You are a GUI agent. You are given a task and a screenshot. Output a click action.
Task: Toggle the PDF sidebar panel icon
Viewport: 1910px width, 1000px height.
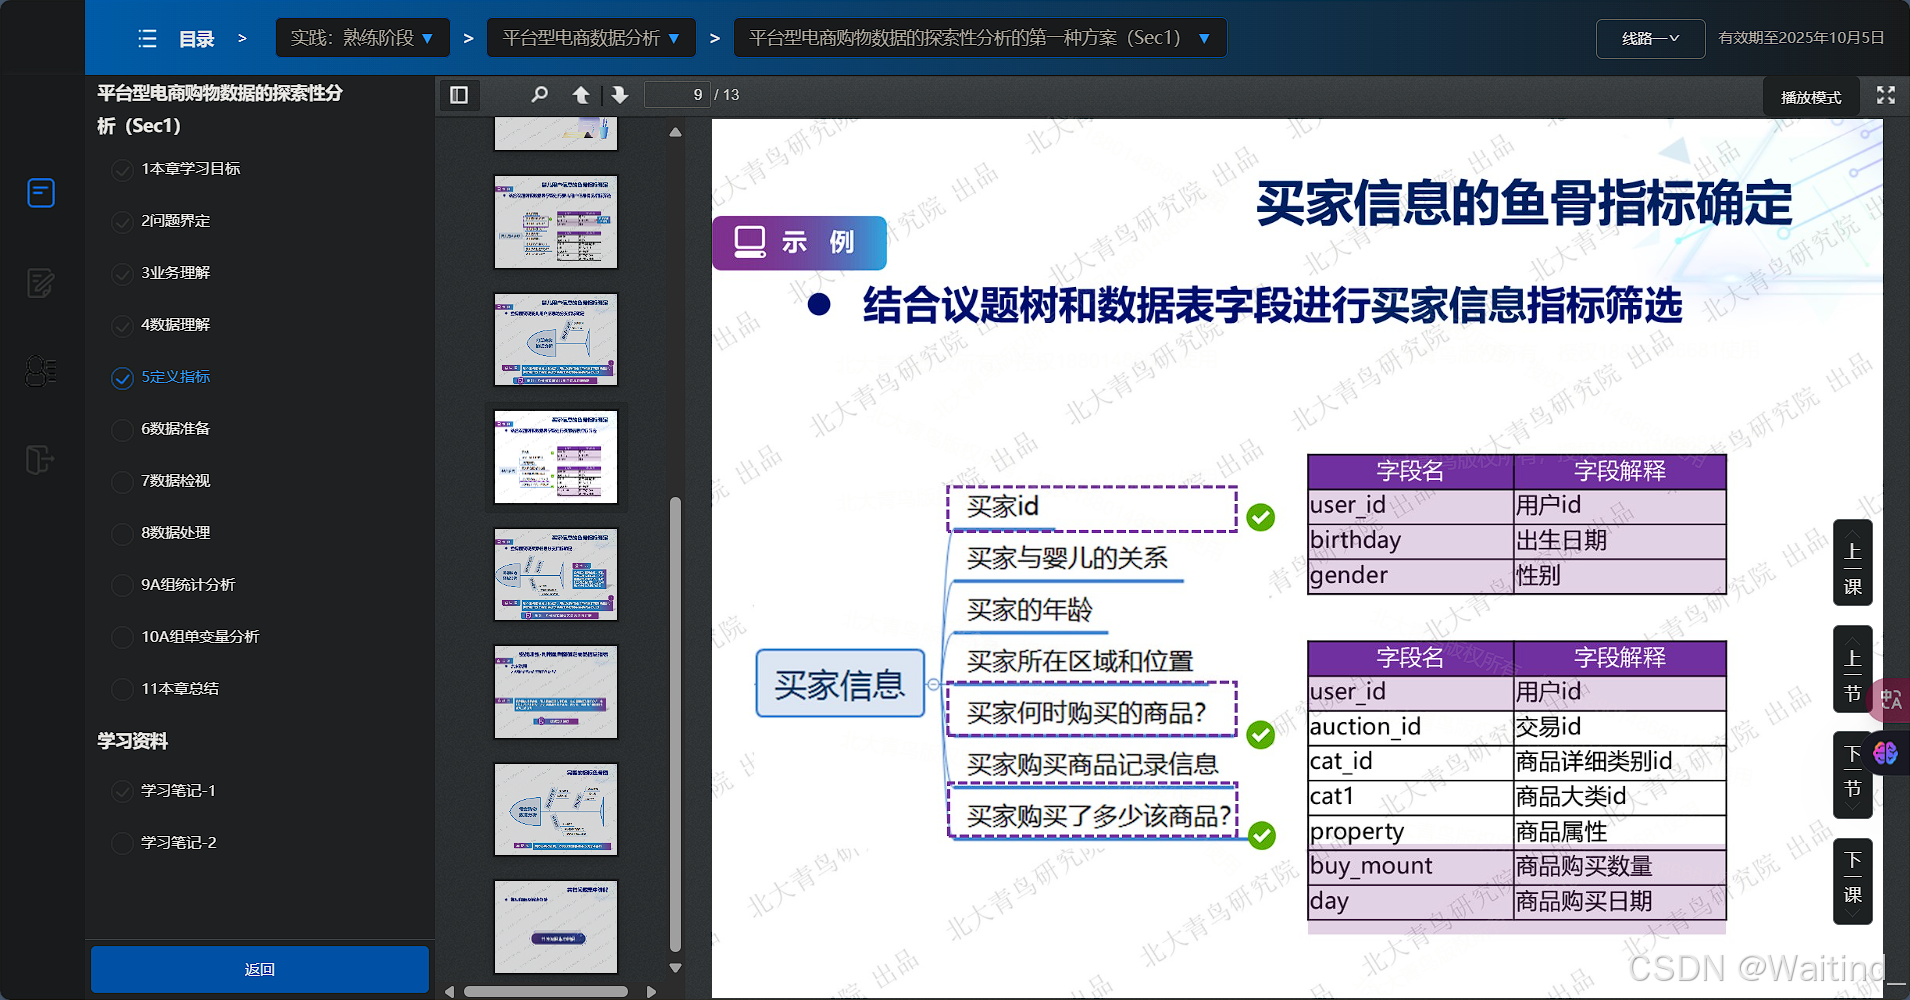[x=459, y=95]
